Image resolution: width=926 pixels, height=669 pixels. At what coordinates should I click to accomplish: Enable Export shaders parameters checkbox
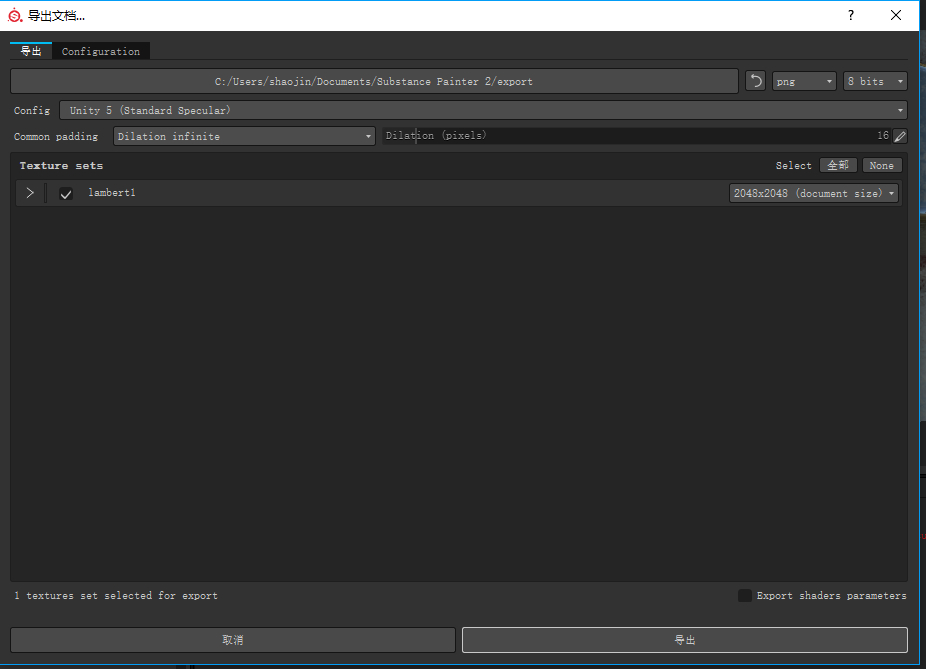point(745,595)
